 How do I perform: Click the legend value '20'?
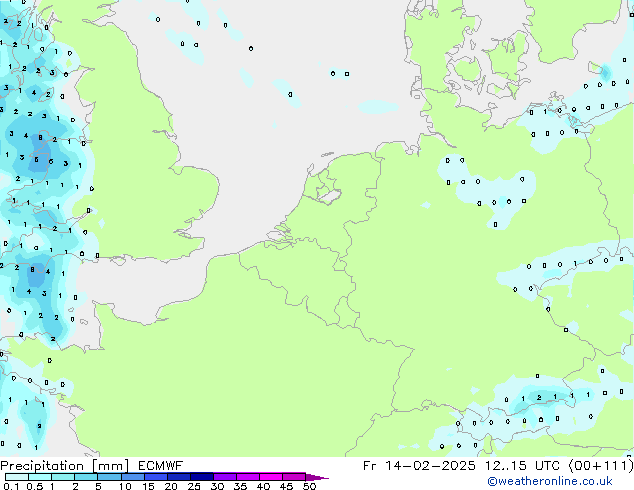coord(171,486)
